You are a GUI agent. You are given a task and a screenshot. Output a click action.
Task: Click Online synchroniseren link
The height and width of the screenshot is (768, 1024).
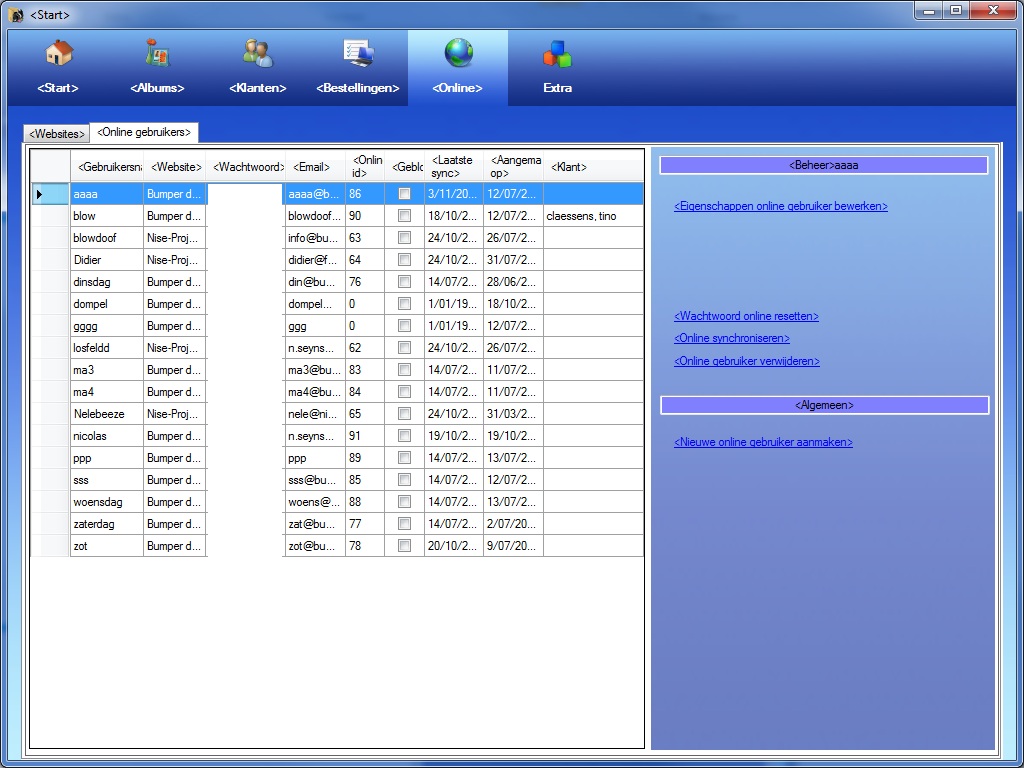[x=732, y=338]
